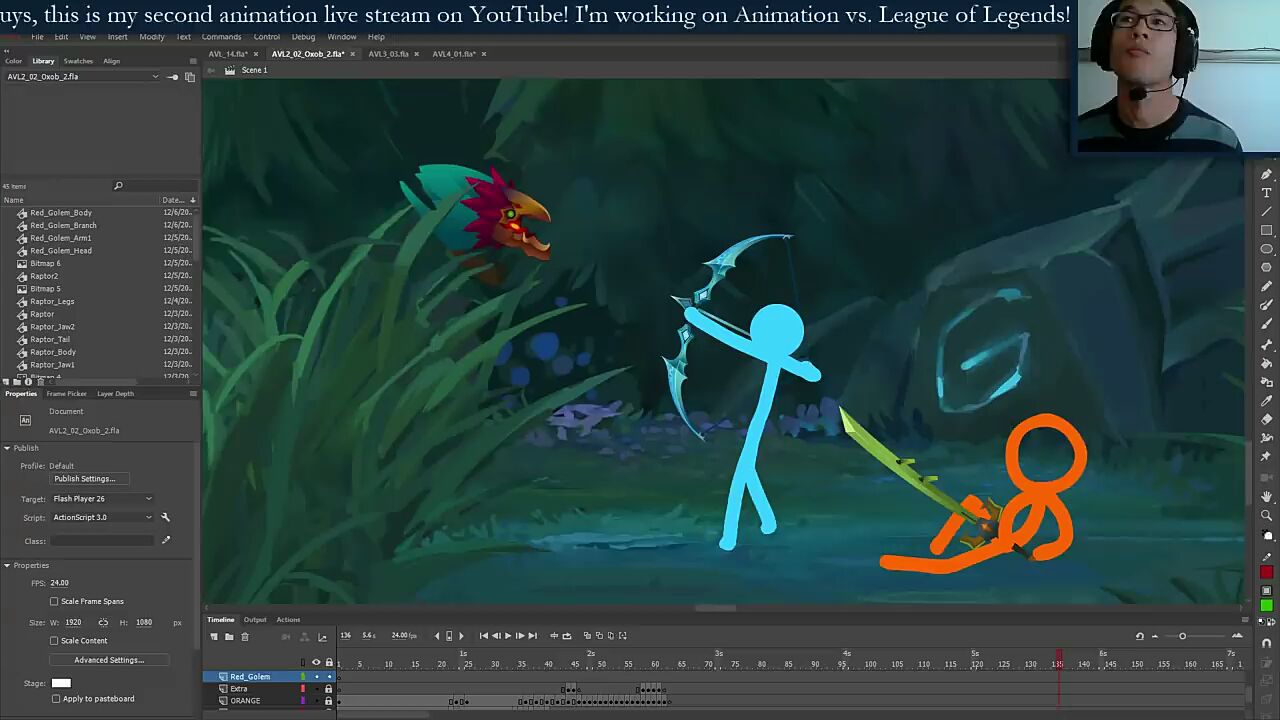Select the Red_Golem_Head library item
The height and width of the screenshot is (720, 1280).
[x=61, y=250]
